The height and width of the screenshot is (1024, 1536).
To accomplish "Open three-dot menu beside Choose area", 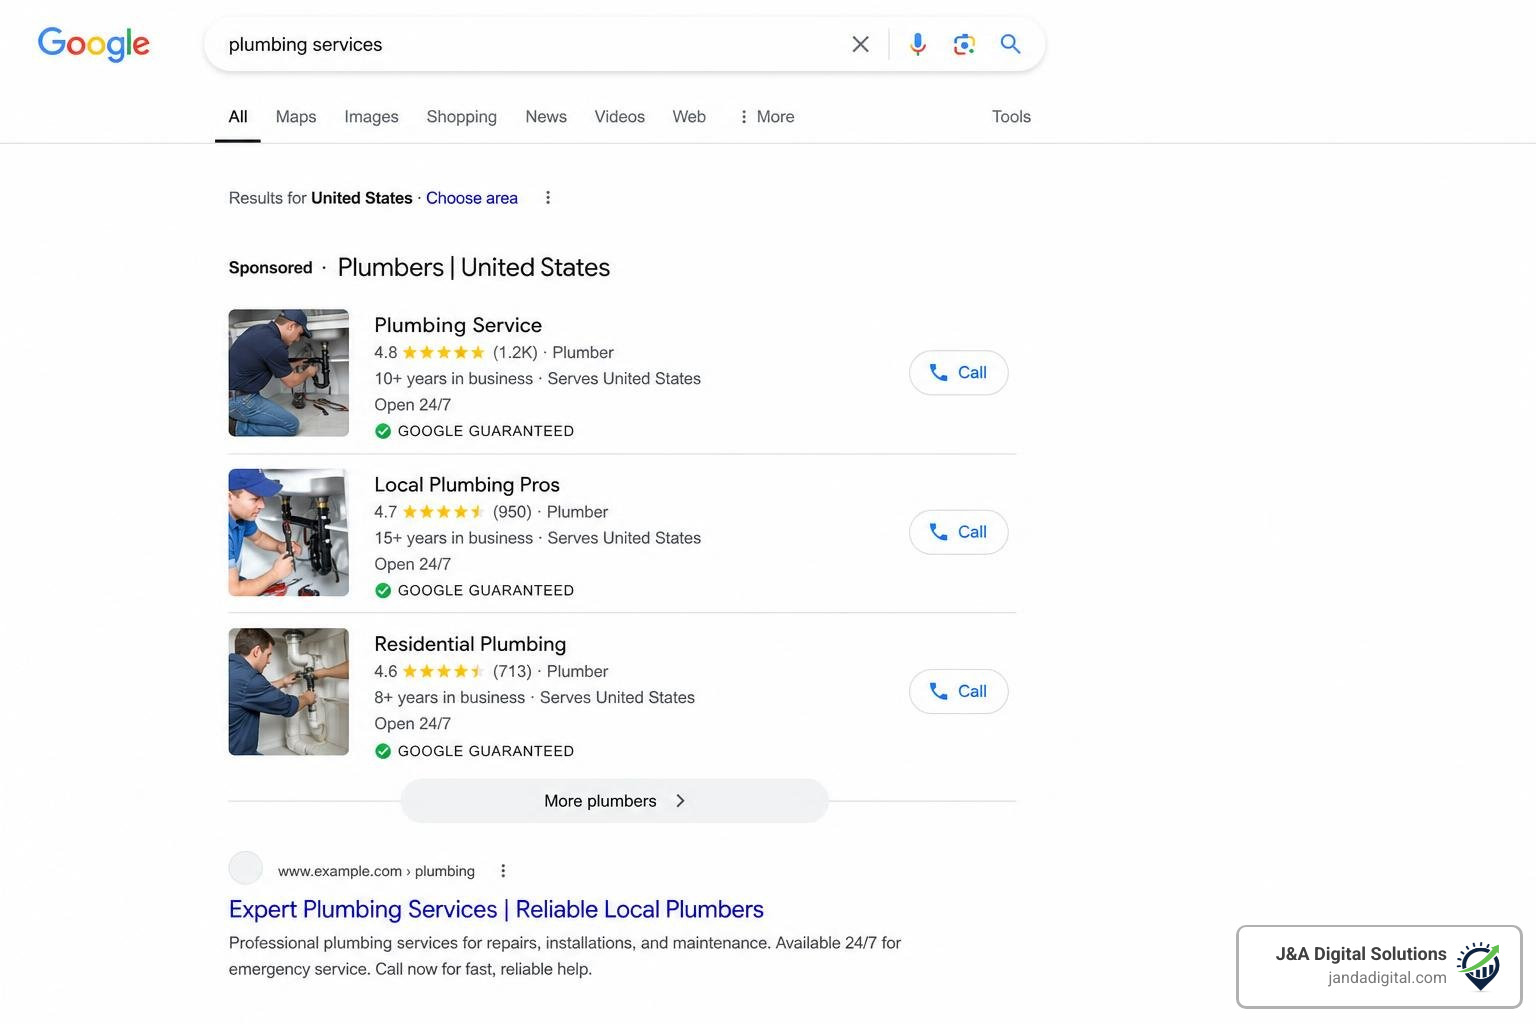I will (x=547, y=198).
